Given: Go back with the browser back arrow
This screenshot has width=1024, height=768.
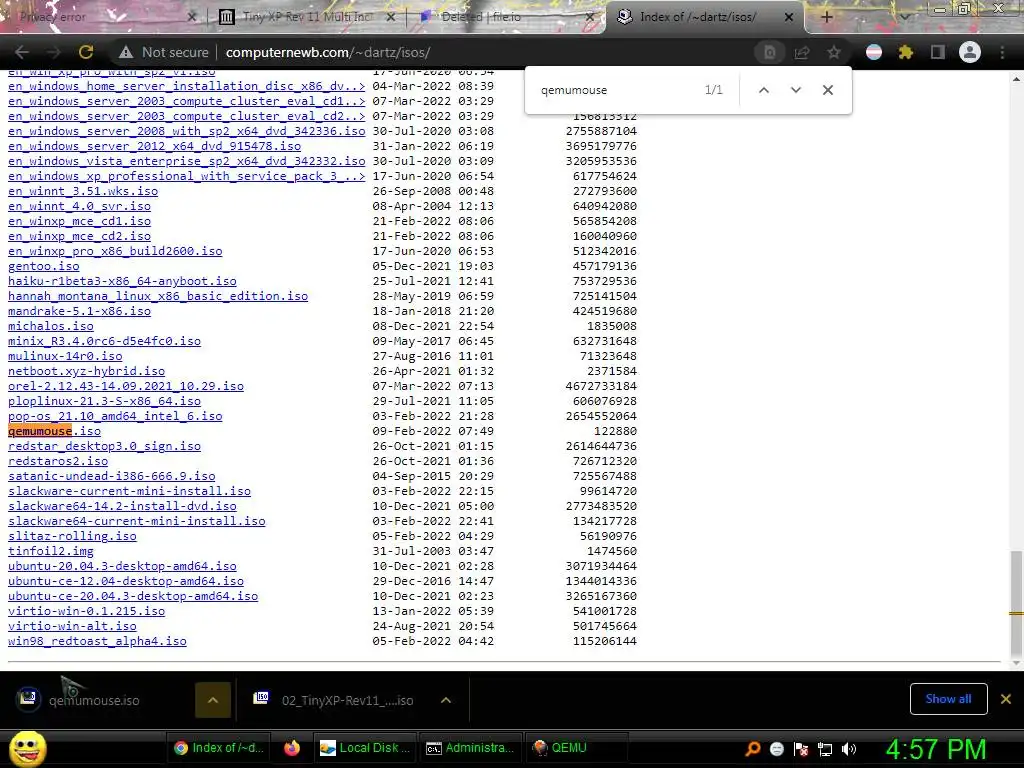Looking at the screenshot, I should 22,52.
